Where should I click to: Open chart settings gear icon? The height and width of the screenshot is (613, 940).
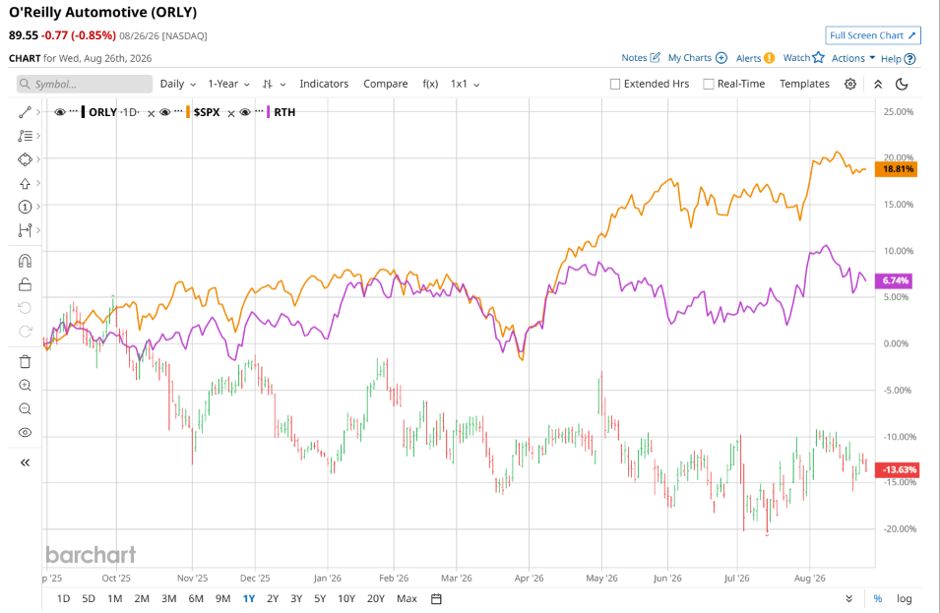tap(850, 84)
